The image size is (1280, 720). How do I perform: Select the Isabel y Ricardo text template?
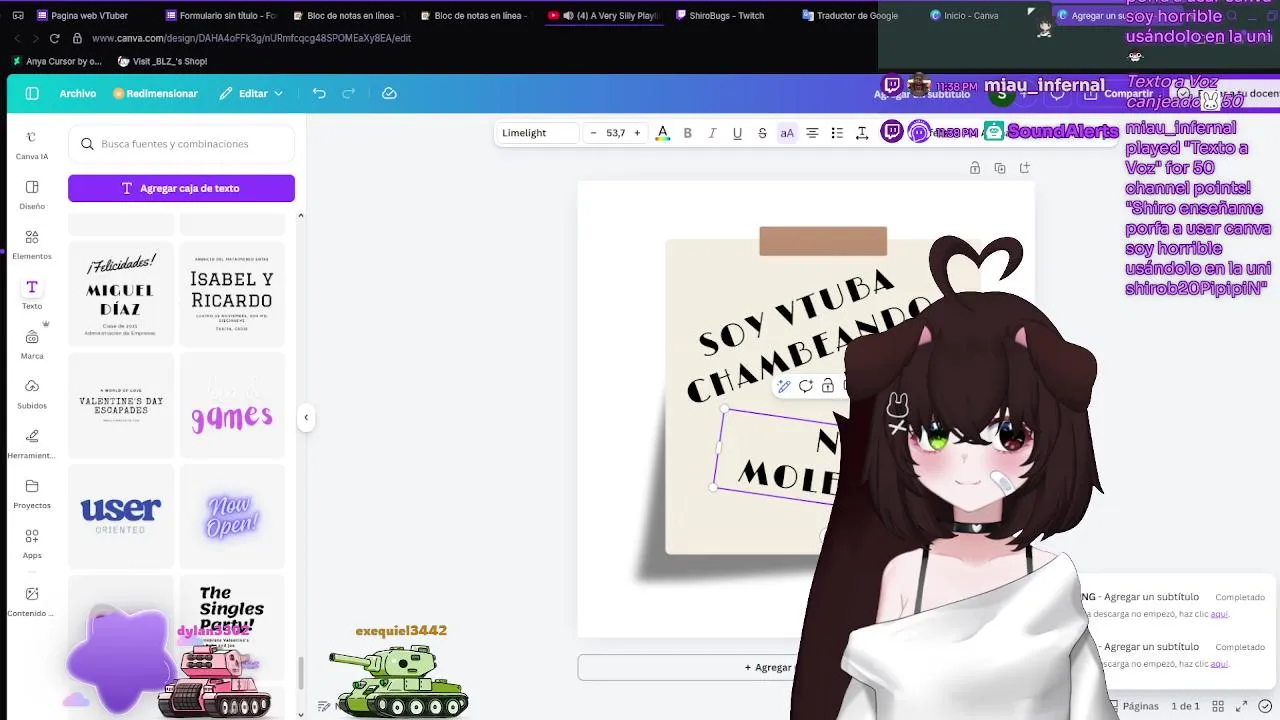(x=232, y=294)
